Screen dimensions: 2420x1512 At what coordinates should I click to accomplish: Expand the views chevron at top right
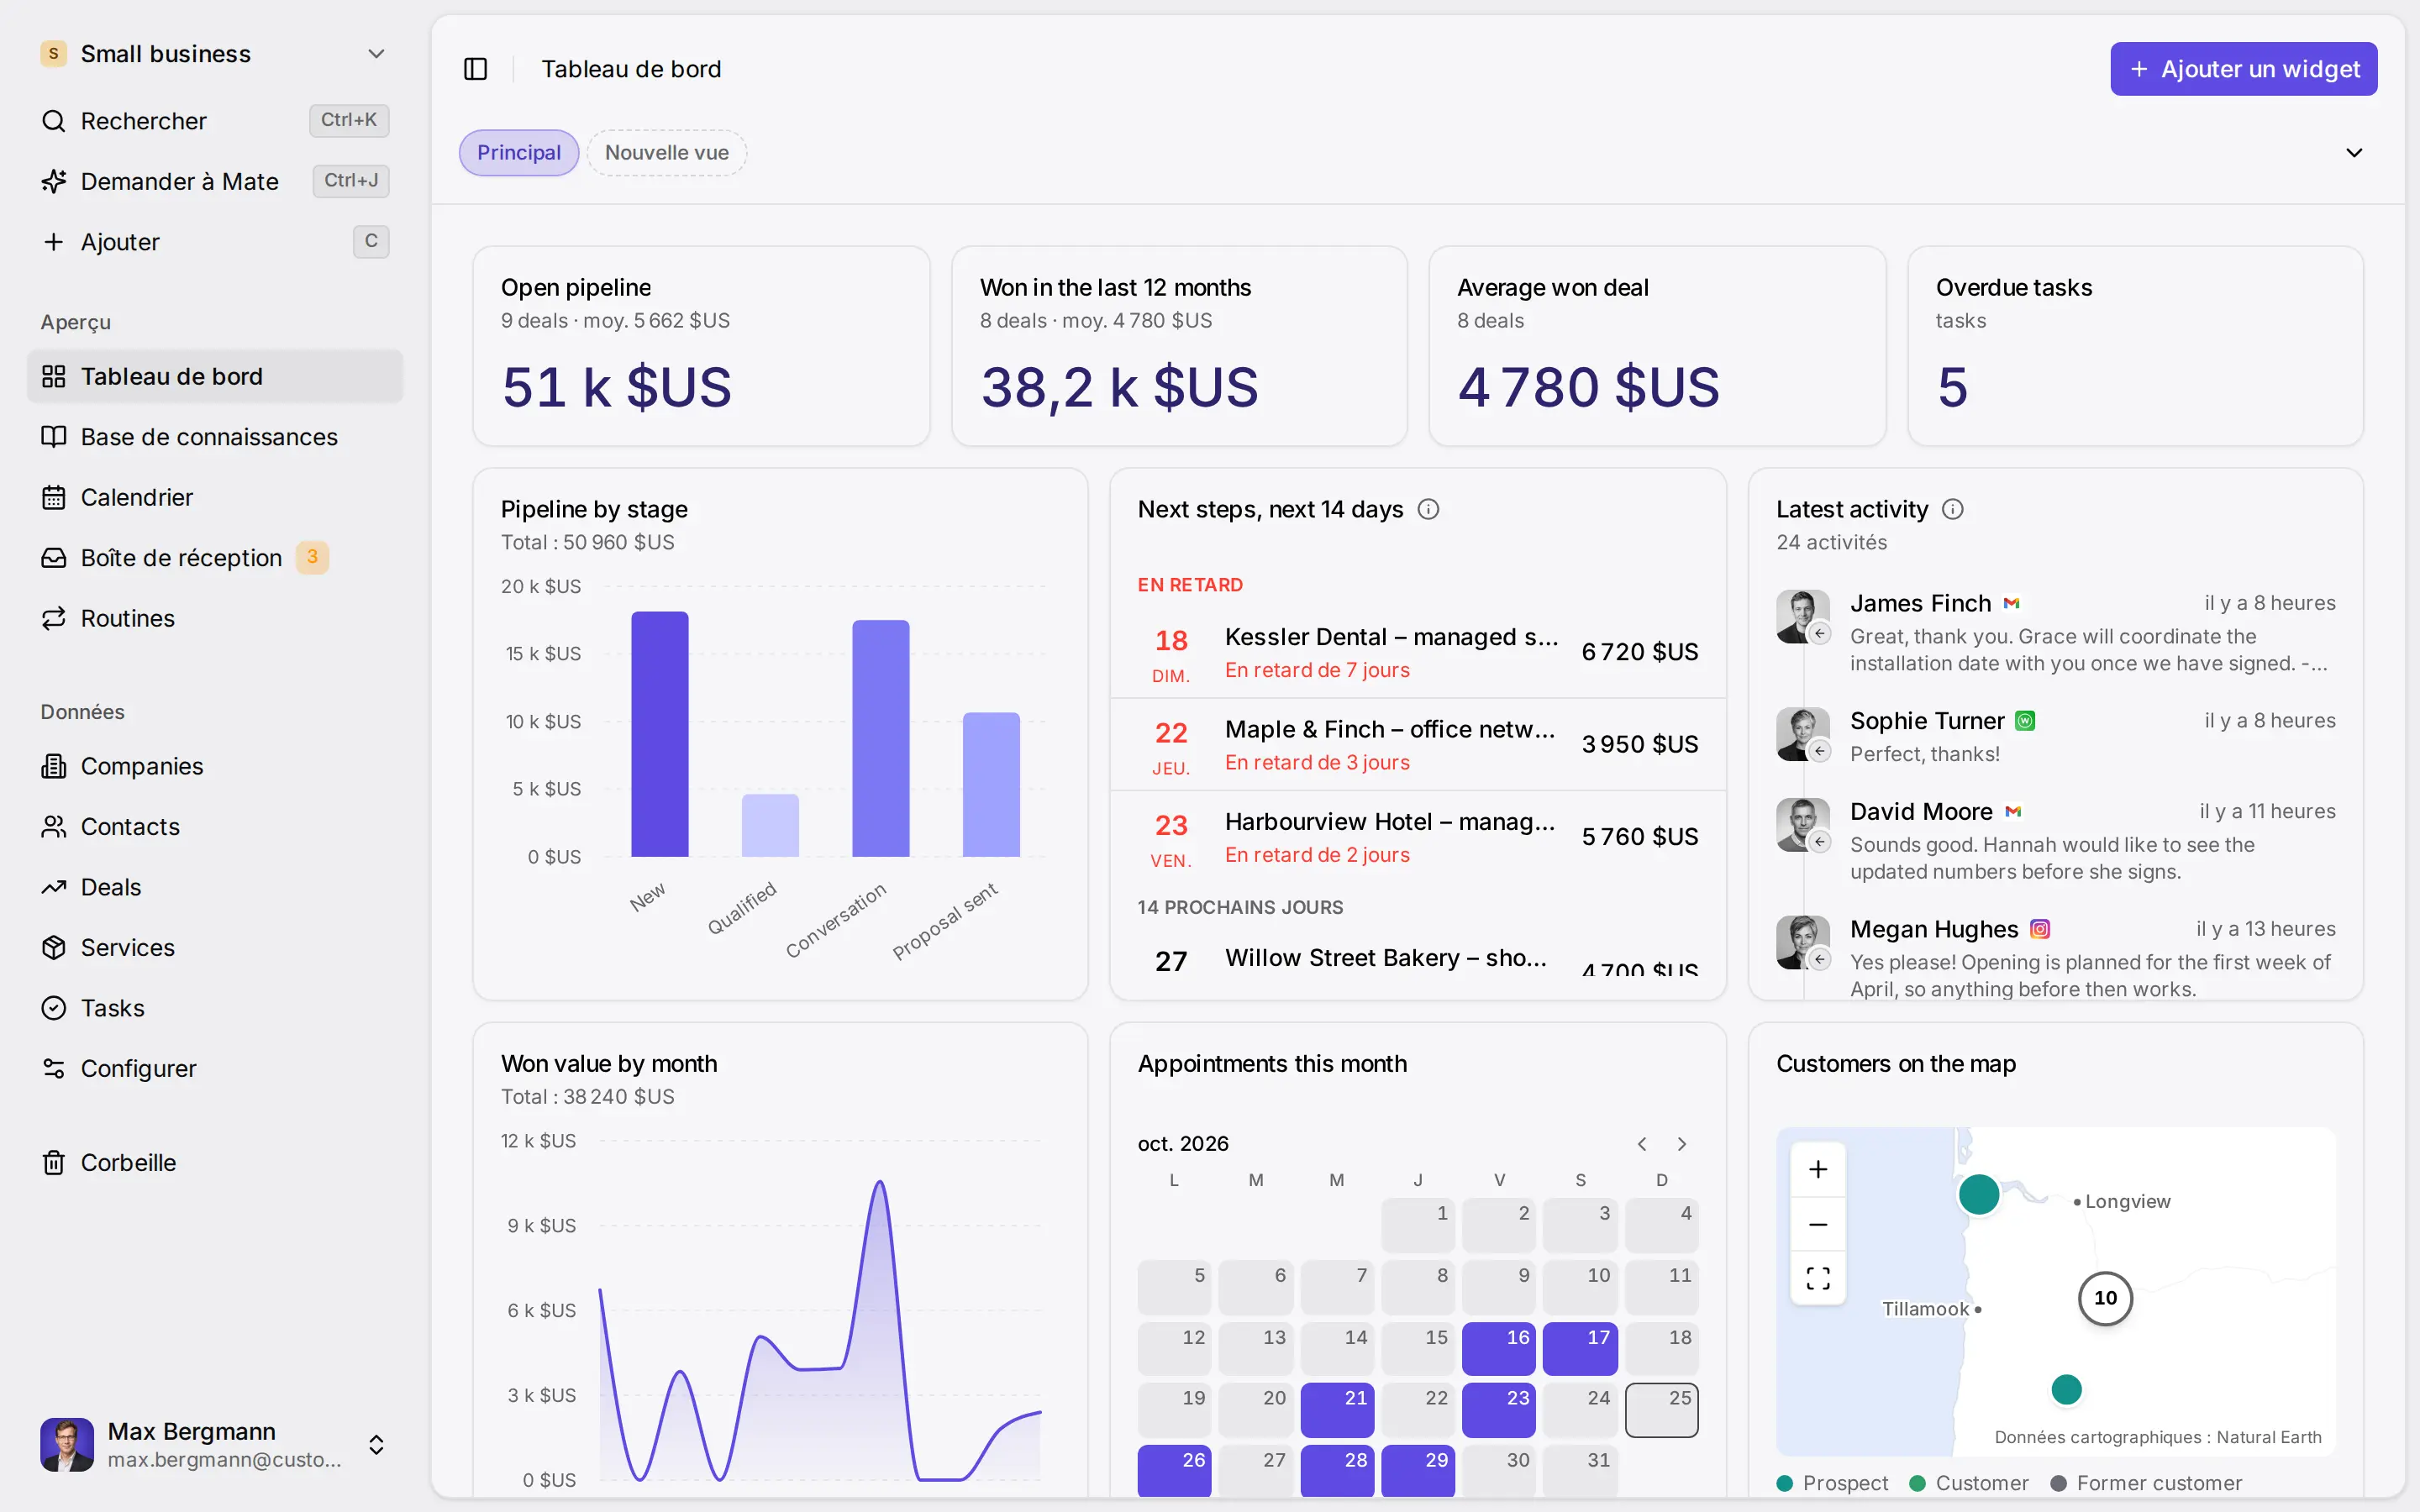pos(2354,153)
